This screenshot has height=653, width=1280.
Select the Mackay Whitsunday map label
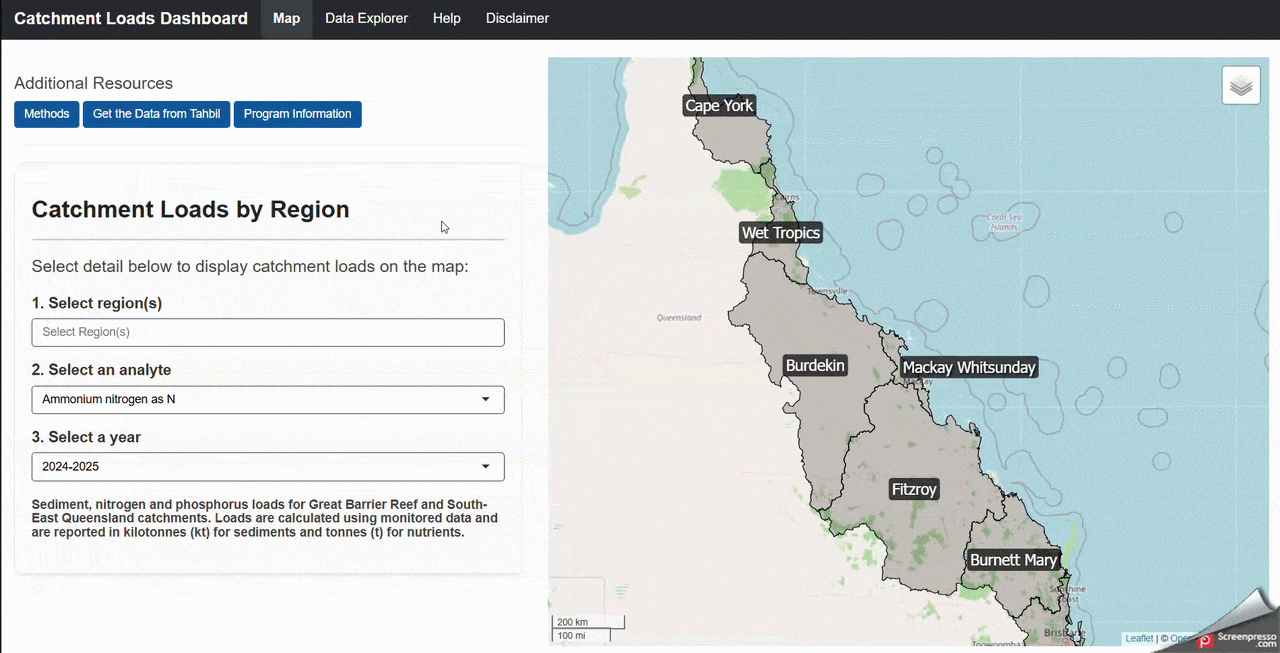click(969, 368)
